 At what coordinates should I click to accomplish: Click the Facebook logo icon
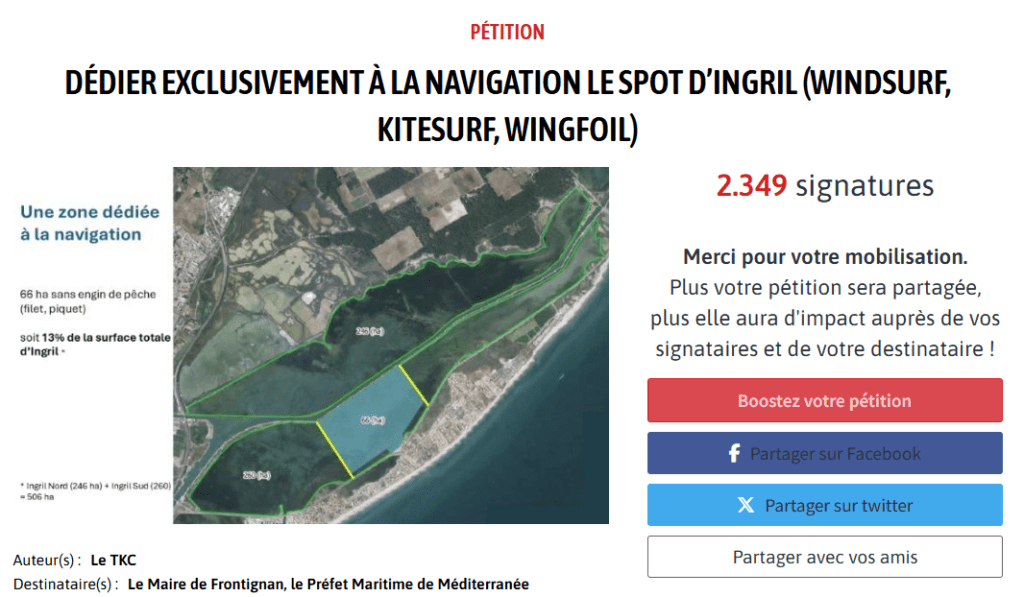pos(734,453)
